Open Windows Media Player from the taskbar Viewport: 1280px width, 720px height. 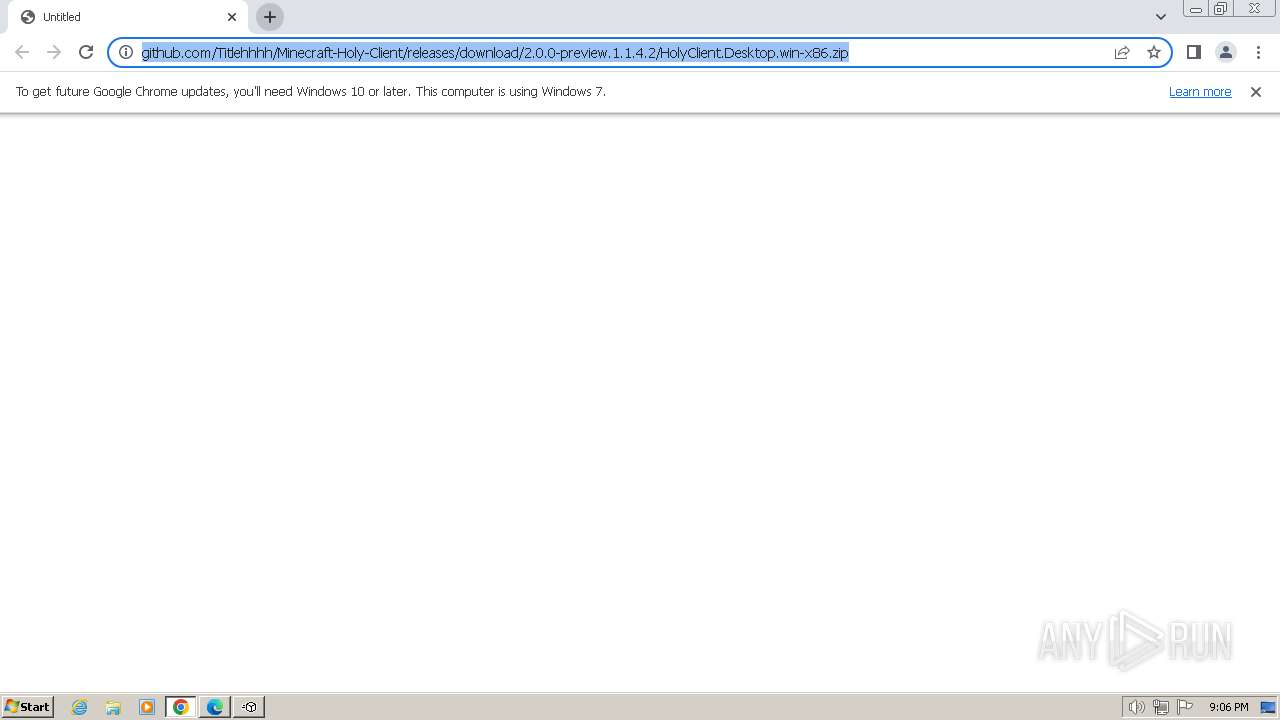(147, 707)
